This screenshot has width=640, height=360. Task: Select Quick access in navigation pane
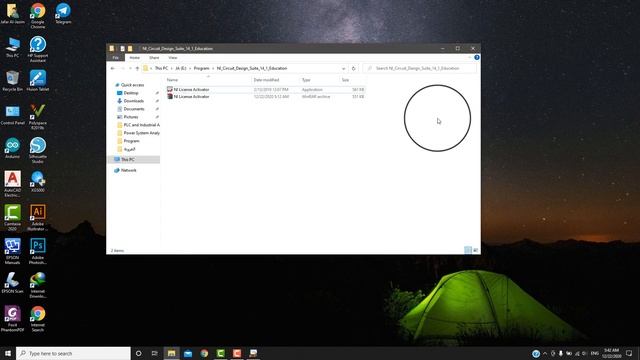click(132, 85)
